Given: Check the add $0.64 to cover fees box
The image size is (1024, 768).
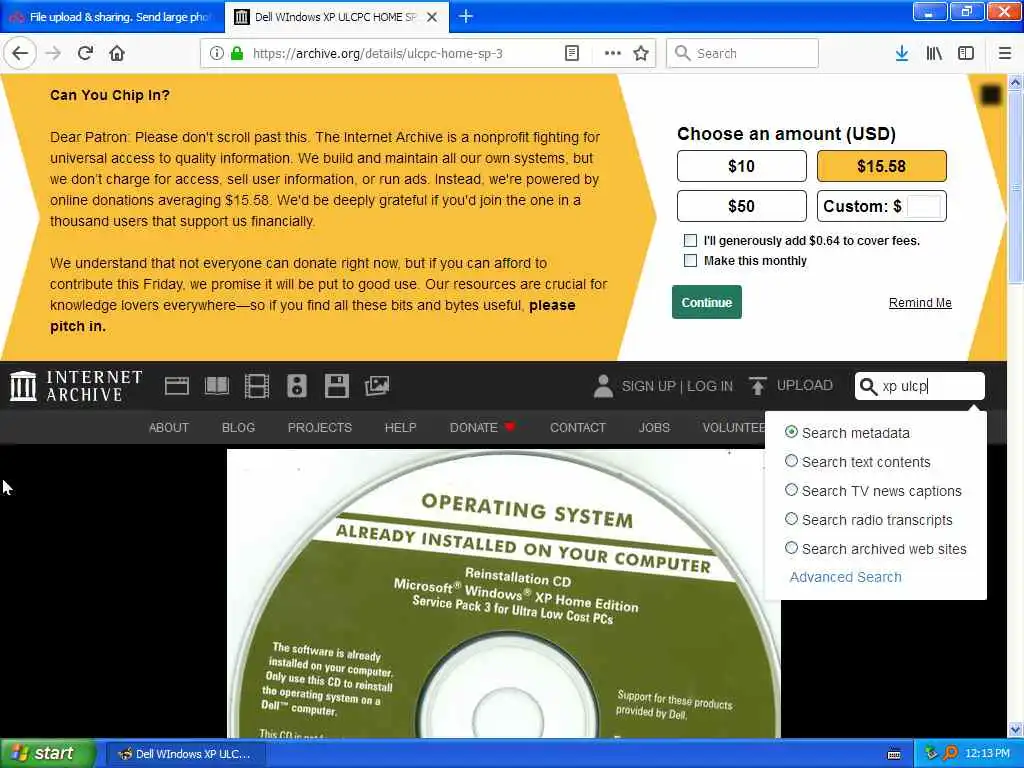Looking at the screenshot, I should pyautogui.click(x=690, y=240).
